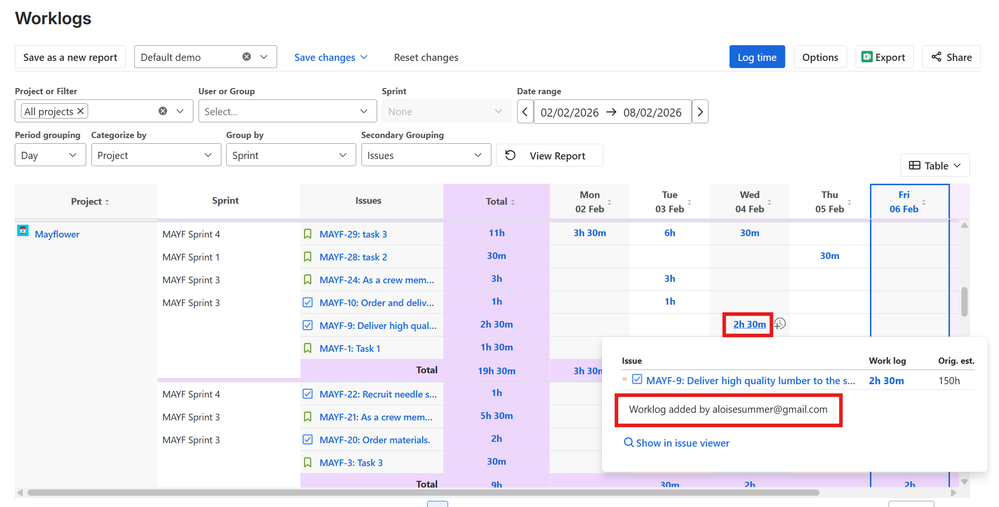Clear the Project or Filter field
The image size is (999, 507).
tap(162, 111)
